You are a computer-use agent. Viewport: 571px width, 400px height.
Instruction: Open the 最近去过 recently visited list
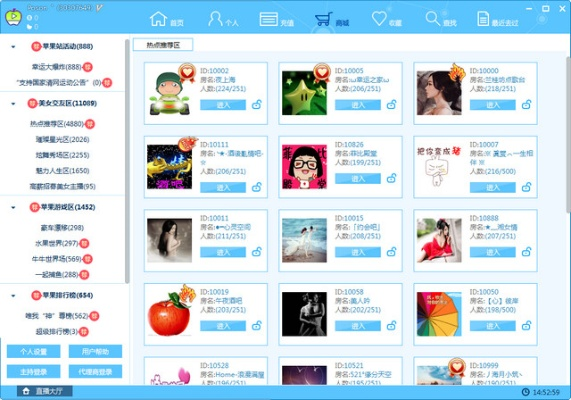pyautogui.click(x=497, y=20)
